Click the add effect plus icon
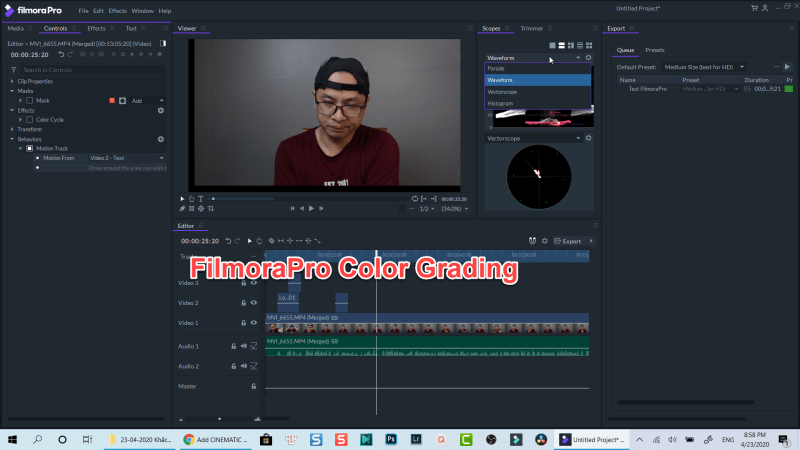The height and width of the screenshot is (450, 800). pyautogui.click(x=160, y=110)
